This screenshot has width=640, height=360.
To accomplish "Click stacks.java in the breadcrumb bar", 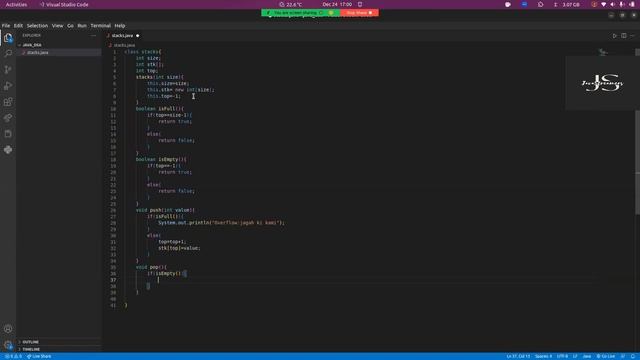I will pos(124,45).
